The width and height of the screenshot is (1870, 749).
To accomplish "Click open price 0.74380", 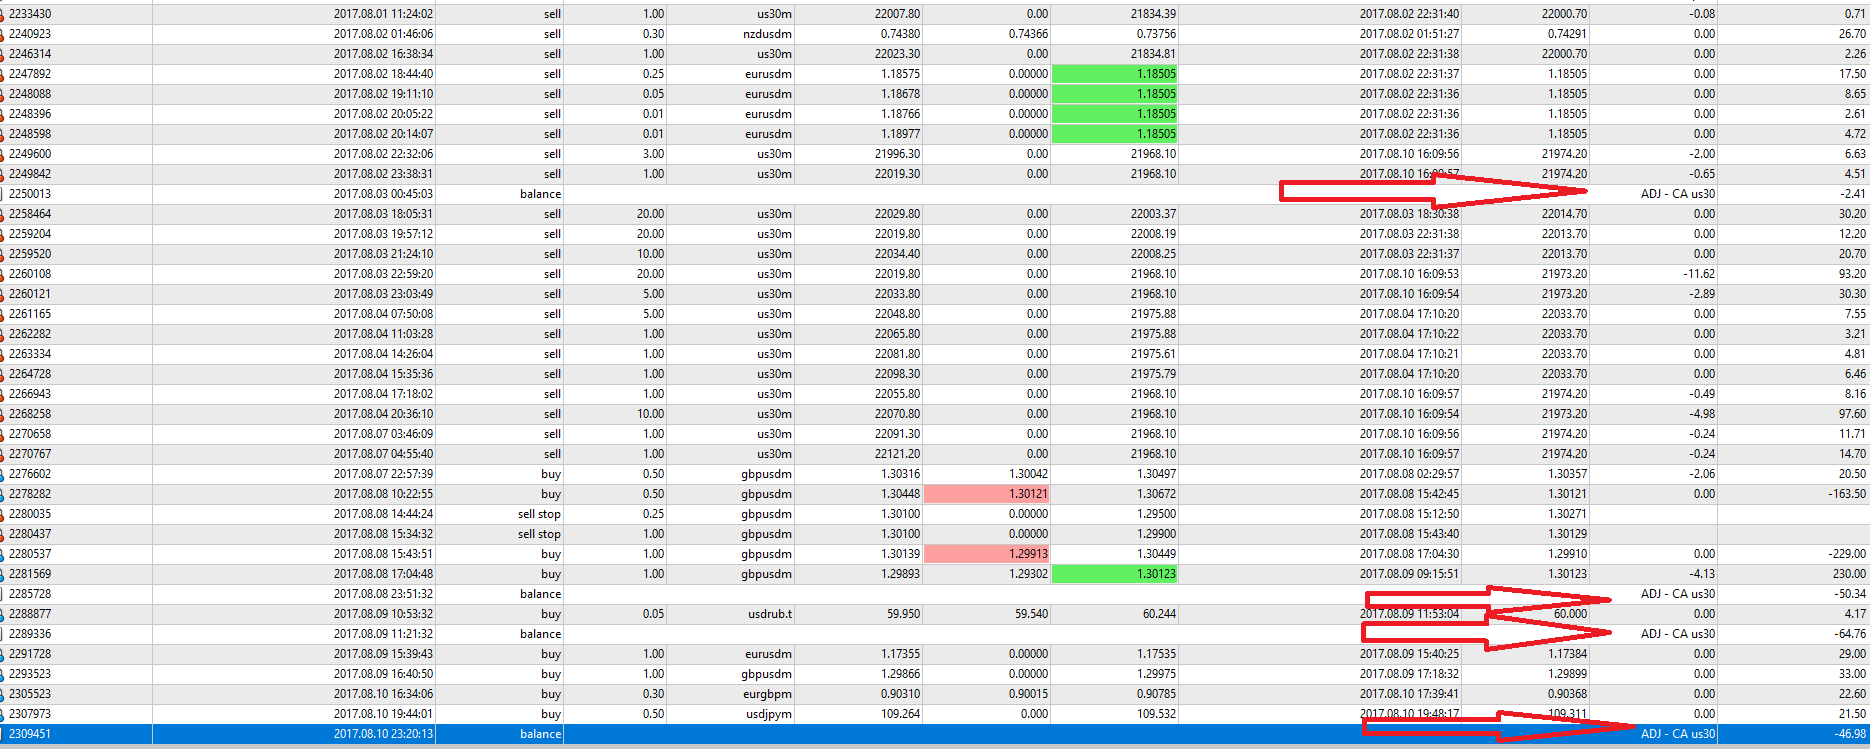I will (898, 34).
